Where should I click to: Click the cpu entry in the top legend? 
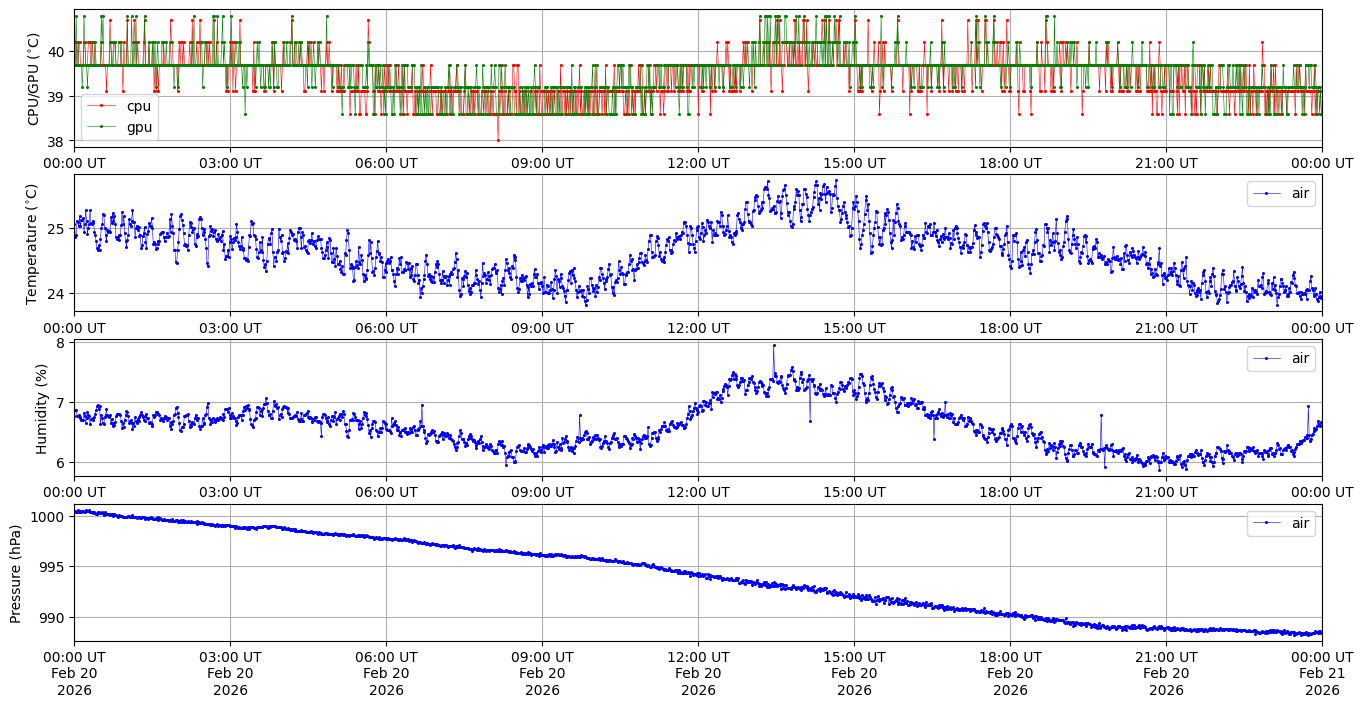pyautogui.click(x=138, y=106)
